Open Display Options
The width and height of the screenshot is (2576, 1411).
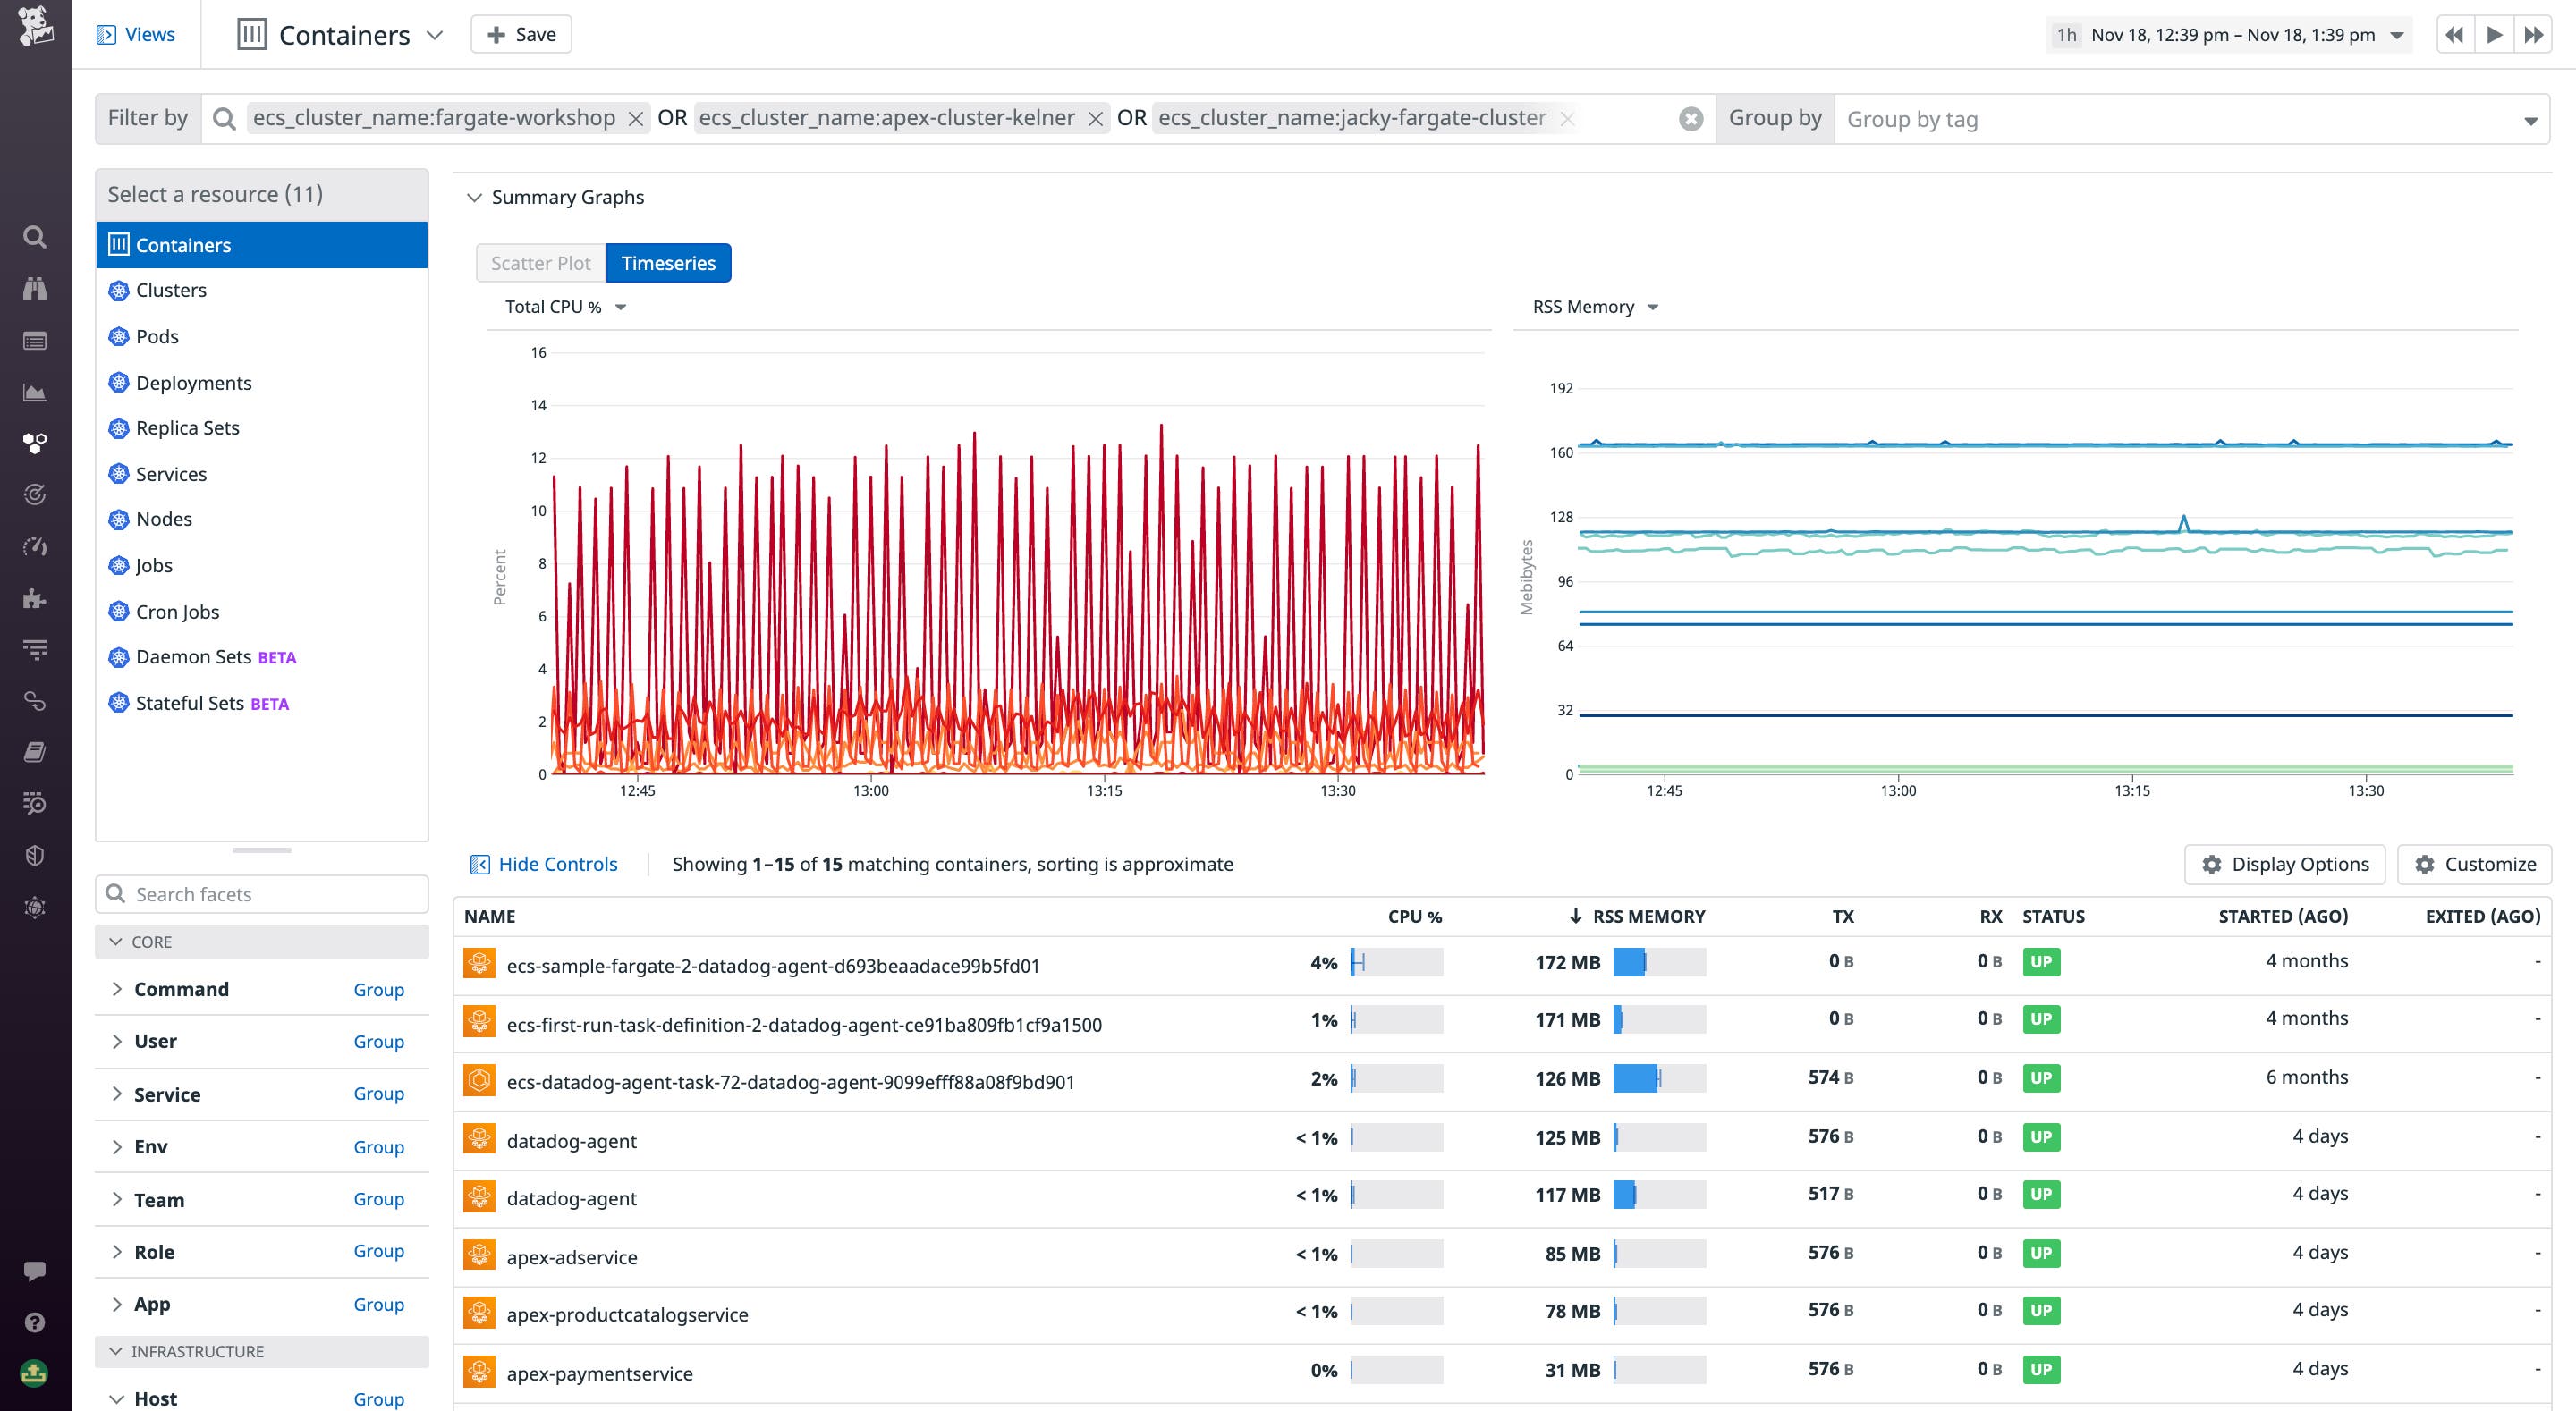pos(2284,864)
